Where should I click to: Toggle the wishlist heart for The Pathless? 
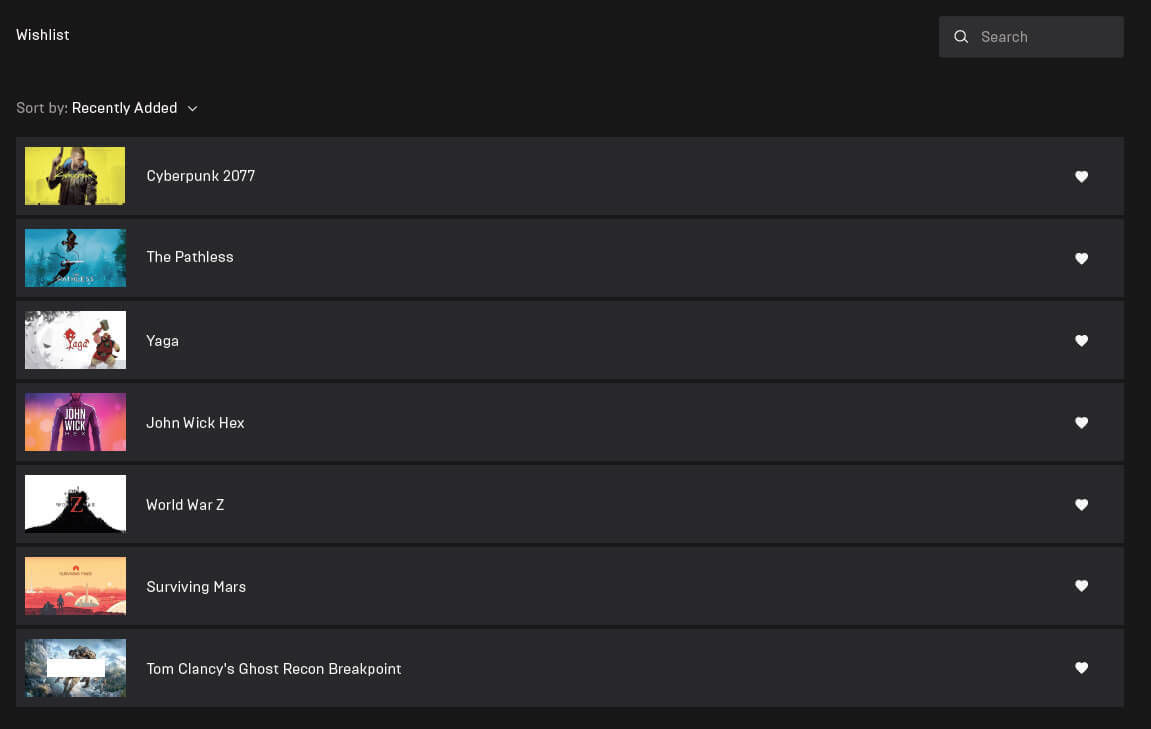pyautogui.click(x=1081, y=258)
